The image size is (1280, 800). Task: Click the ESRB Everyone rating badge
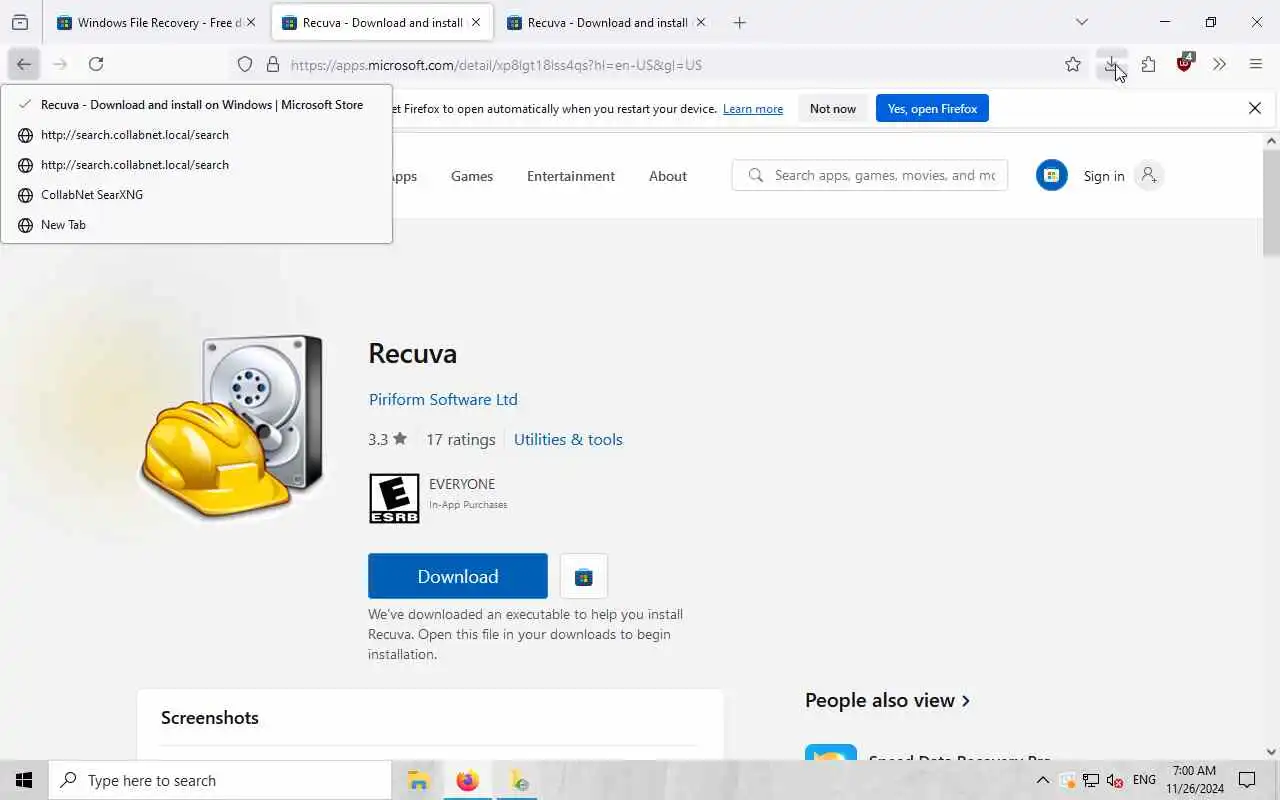point(394,498)
